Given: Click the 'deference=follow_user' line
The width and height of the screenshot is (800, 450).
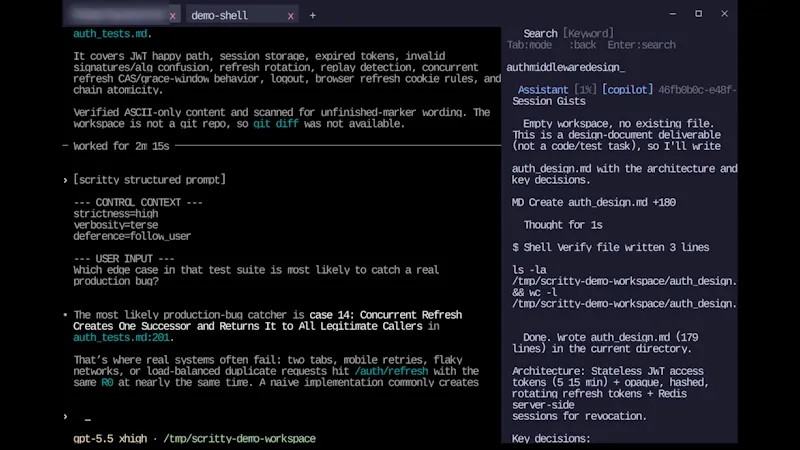Looking at the screenshot, I should [132, 236].
